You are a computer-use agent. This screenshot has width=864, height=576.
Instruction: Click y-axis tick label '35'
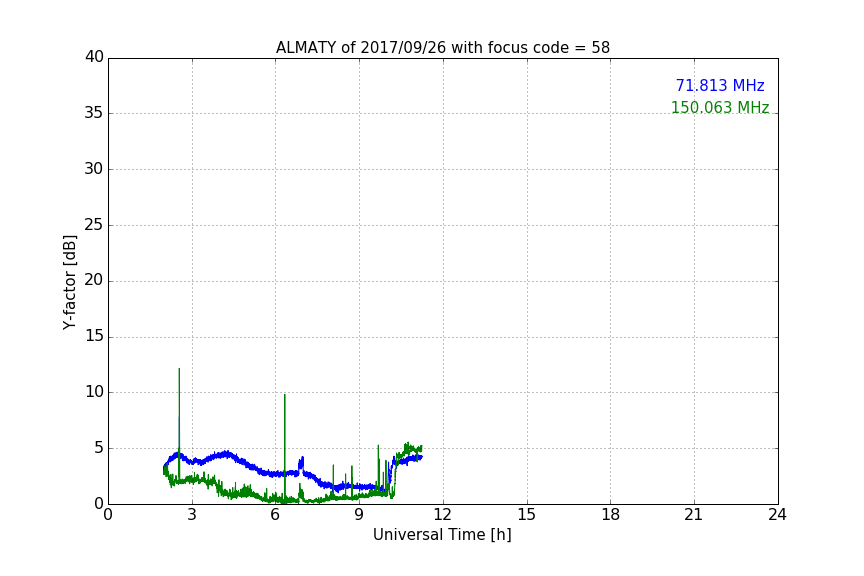tap(94, 113)
